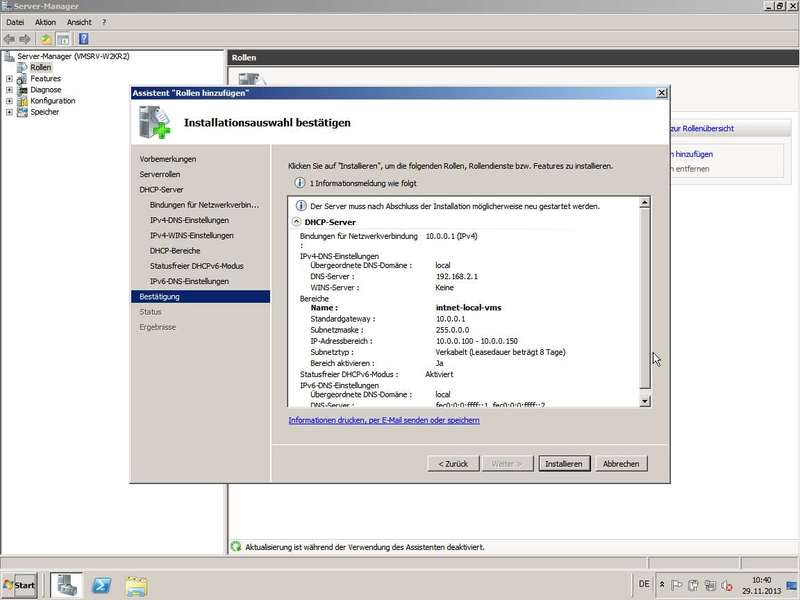800x600 pixels.
Task: Click the summary list scroll down arrow
Action: 645,401
